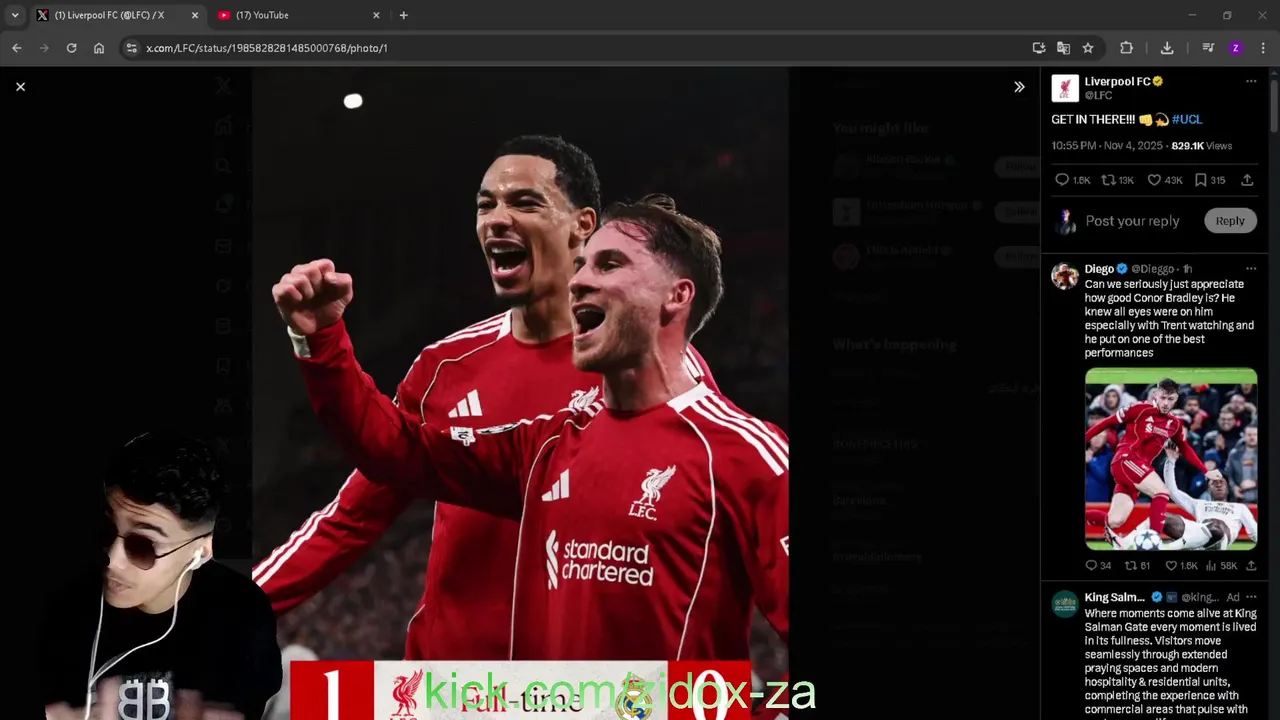Open more options on King Salman ad

1251,597
